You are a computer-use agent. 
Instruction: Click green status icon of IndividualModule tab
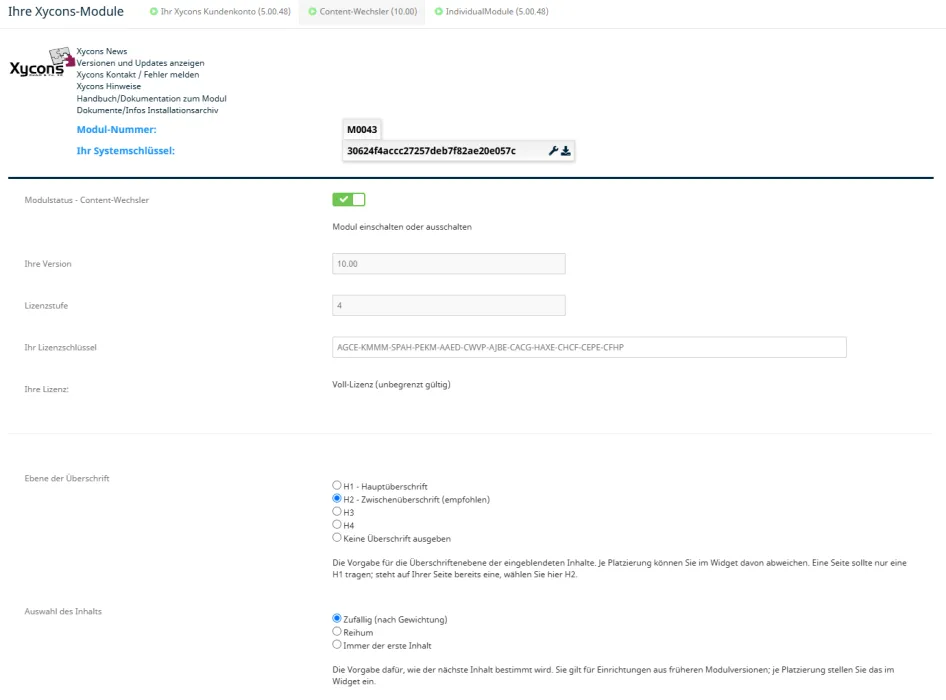pos(439,11)
